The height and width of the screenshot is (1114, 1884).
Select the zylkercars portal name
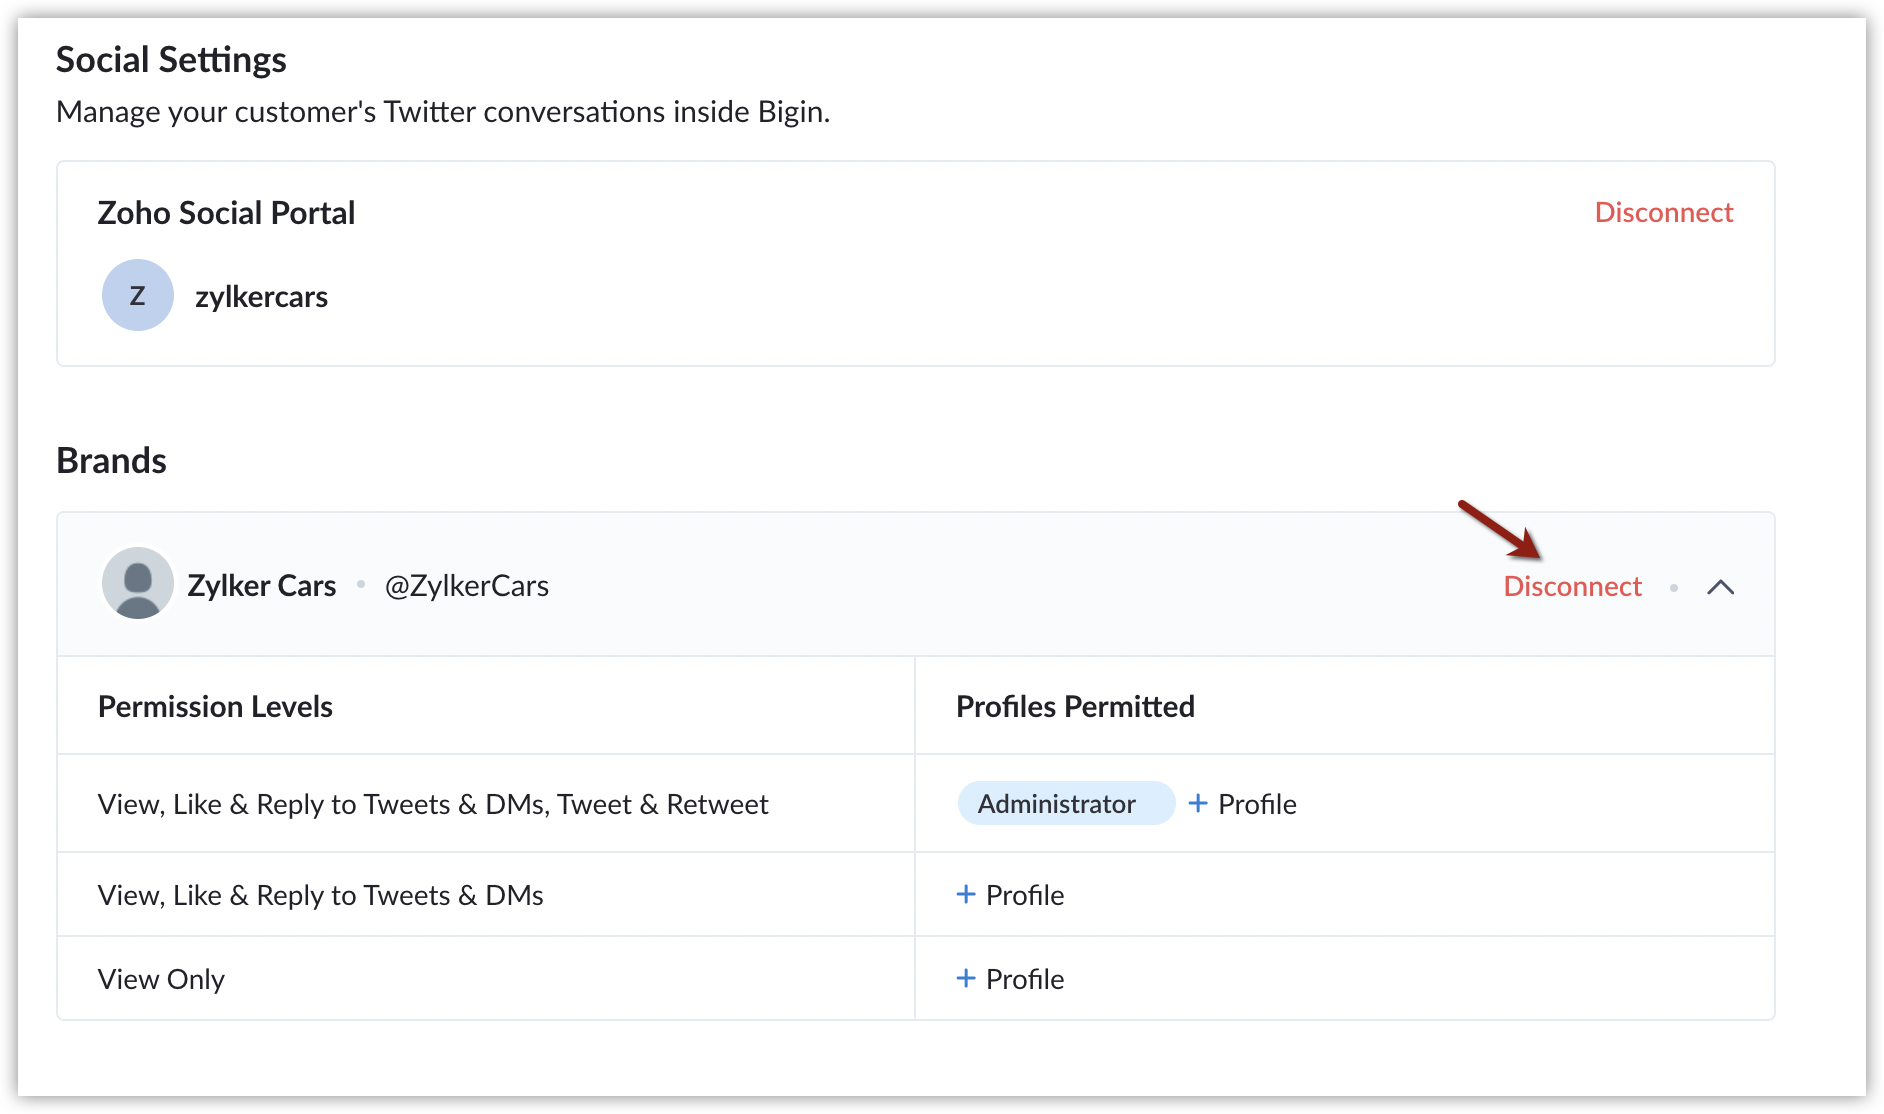click(x=261, y=297)
